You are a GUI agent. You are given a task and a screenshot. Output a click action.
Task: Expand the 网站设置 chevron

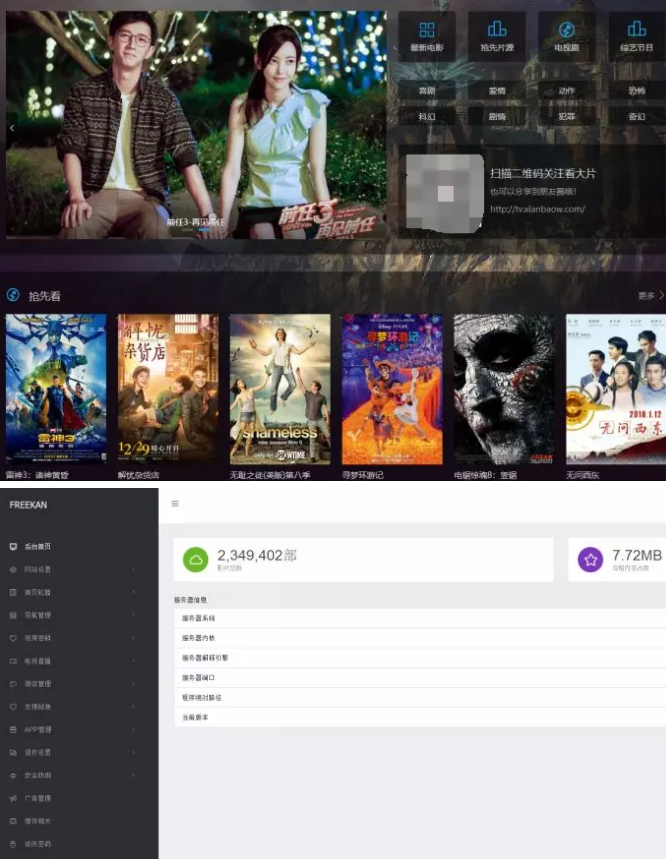pyautogui.click(x=134, y=569)
